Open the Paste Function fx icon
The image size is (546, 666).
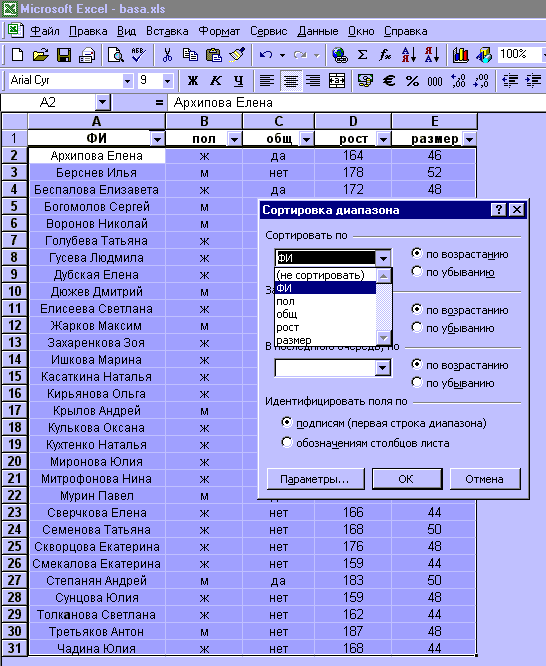(385, 55)
